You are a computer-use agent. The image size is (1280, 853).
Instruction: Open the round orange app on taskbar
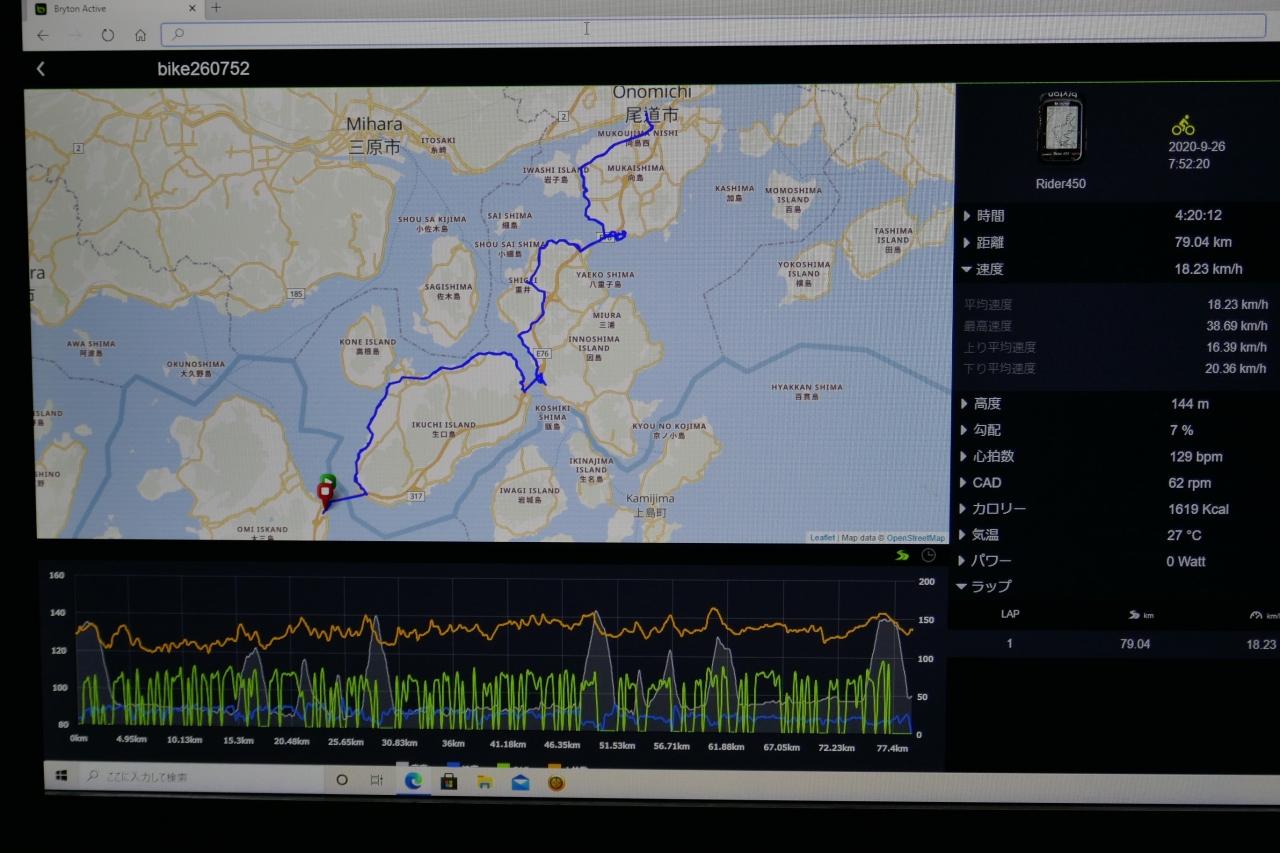click(556, 783)
